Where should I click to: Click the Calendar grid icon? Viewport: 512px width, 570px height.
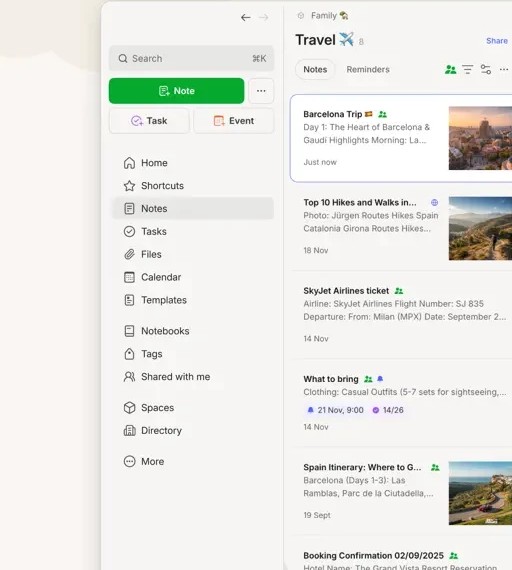[x=129, y=277]
